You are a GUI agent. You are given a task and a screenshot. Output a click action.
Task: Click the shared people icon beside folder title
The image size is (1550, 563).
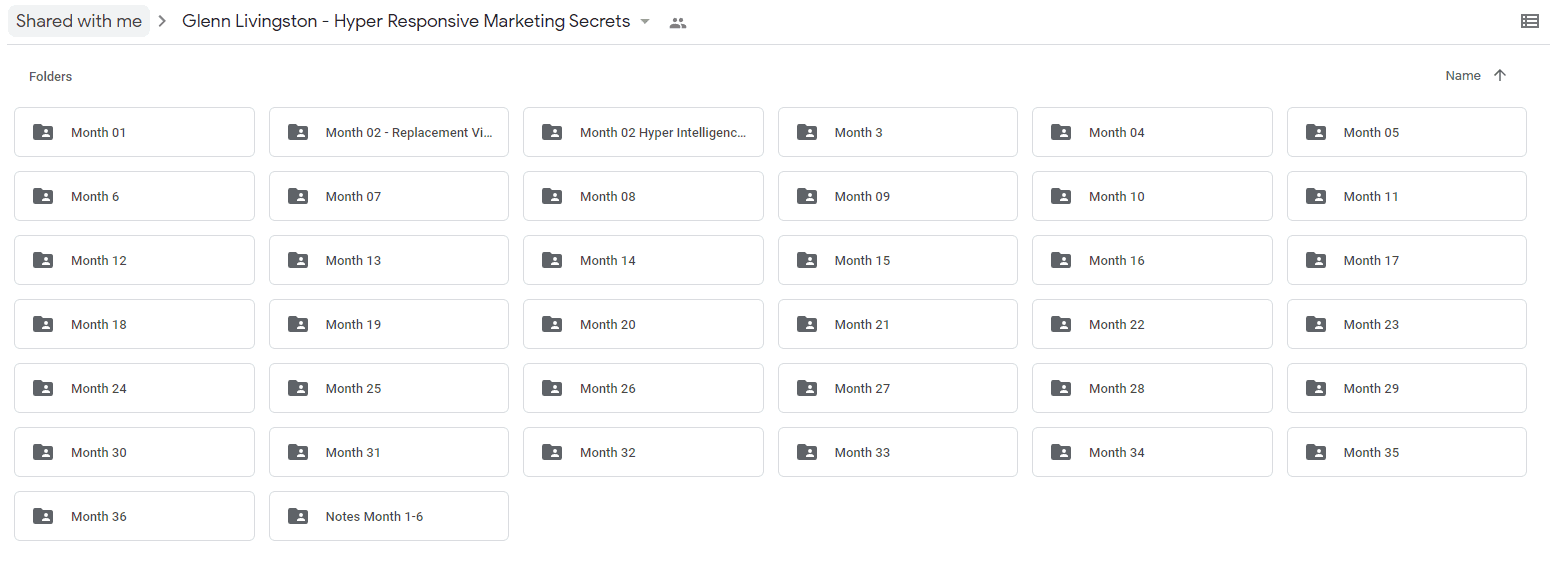678,22
